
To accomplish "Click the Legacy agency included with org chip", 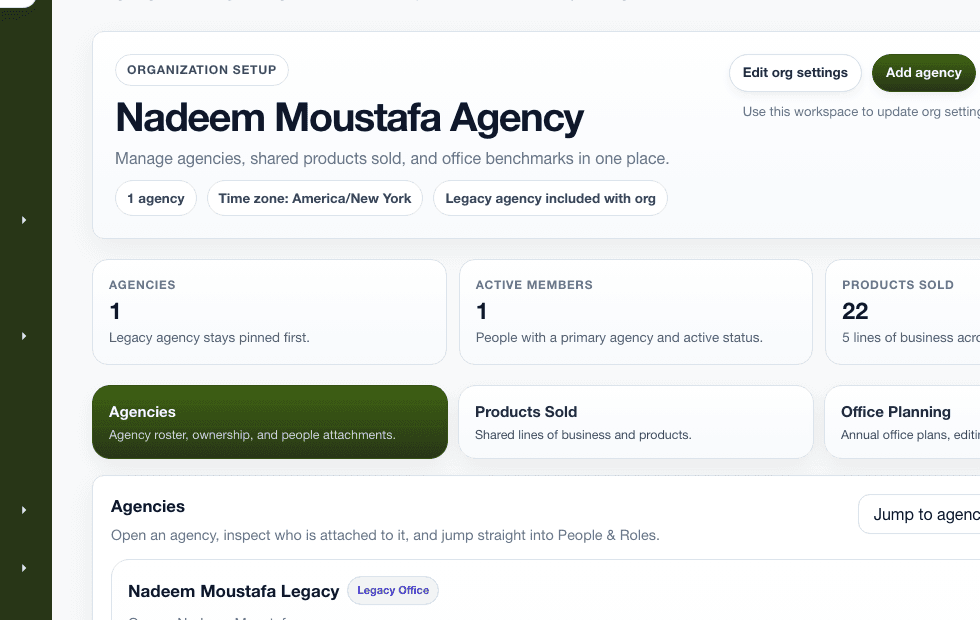I will (550, 198).
